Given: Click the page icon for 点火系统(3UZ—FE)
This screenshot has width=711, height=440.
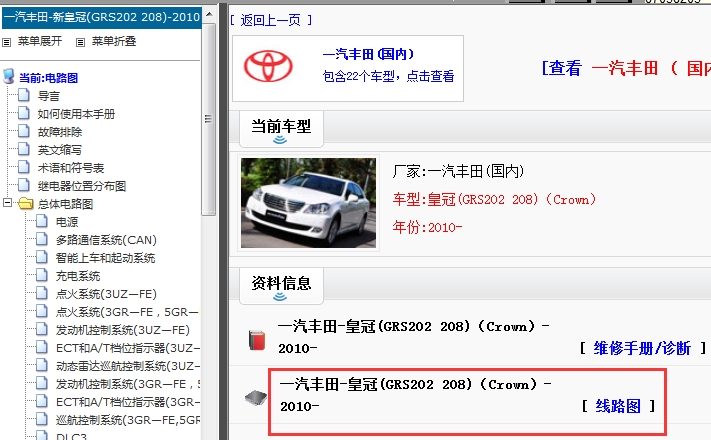Looking at the screenshot, I should (42, 293).
